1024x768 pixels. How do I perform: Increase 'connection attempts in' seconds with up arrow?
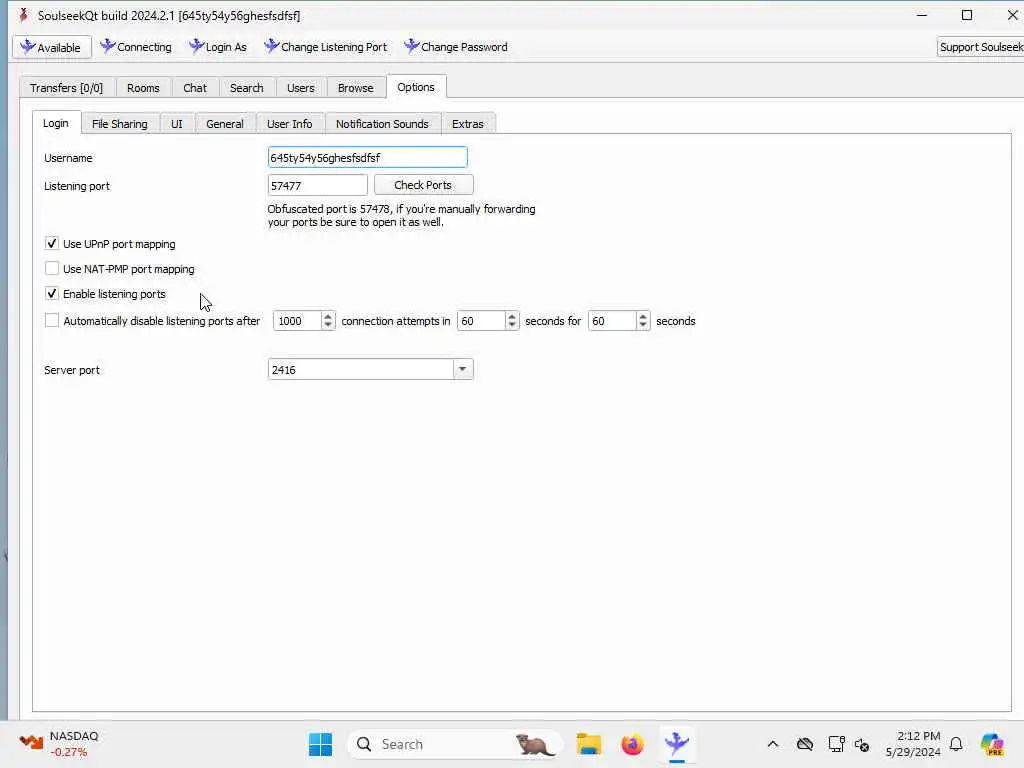[512, 316]
